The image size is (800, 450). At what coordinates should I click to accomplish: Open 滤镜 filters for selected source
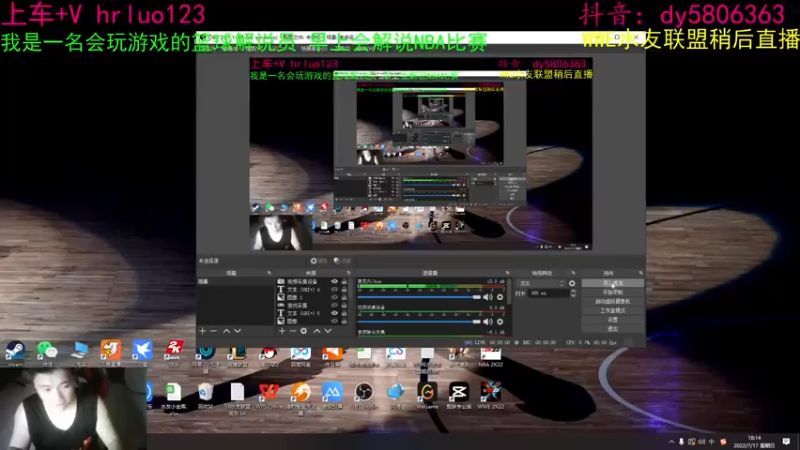coord(342,261)
